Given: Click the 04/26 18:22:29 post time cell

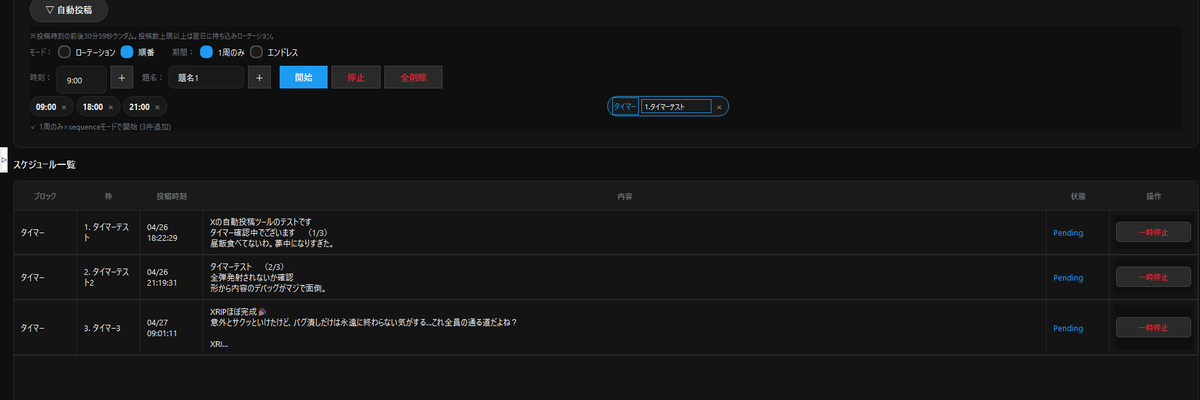Looking at the screenshot, I should pyautogui.click(x=171, y=233).
